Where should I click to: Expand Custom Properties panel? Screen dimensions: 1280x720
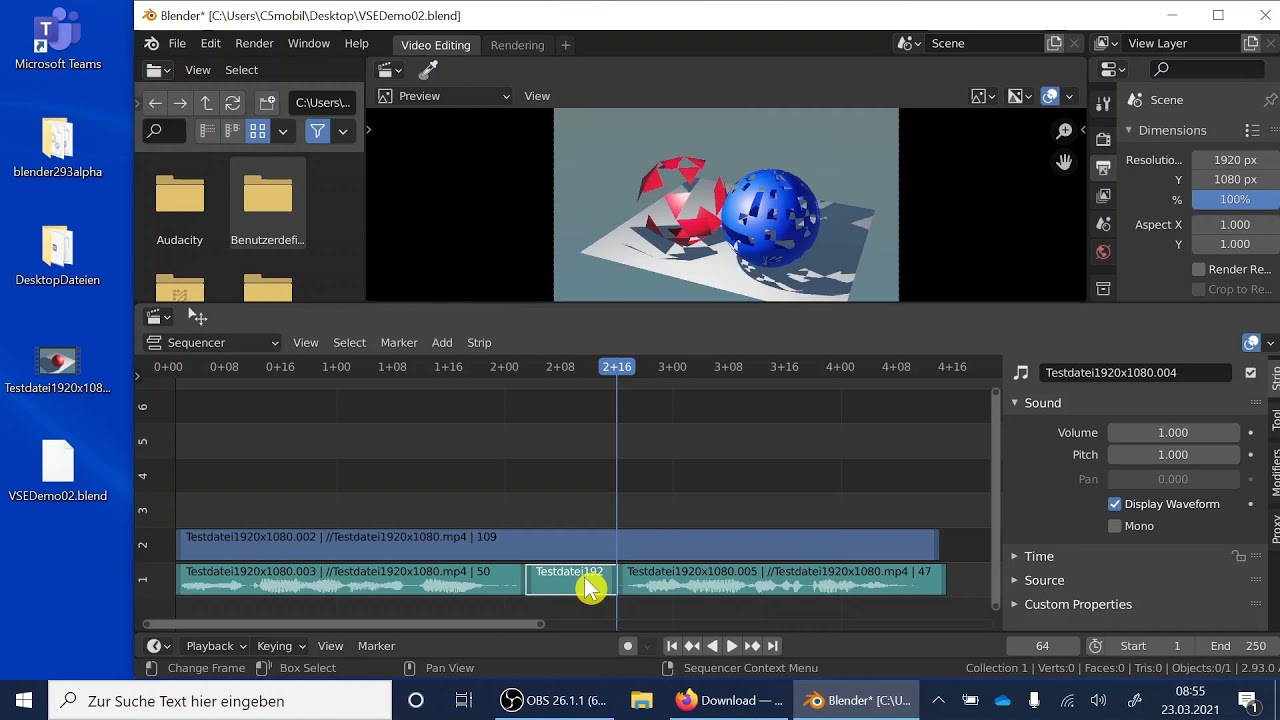tap(1078, 604)
